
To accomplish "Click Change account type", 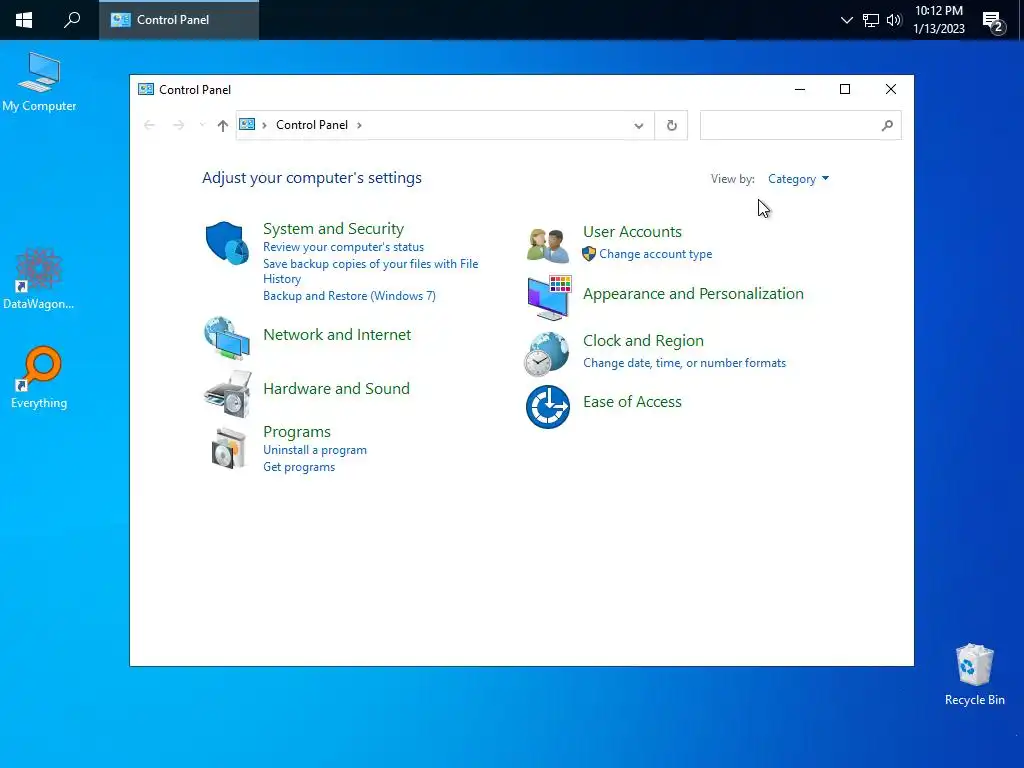I will click(x=656, y=254).
